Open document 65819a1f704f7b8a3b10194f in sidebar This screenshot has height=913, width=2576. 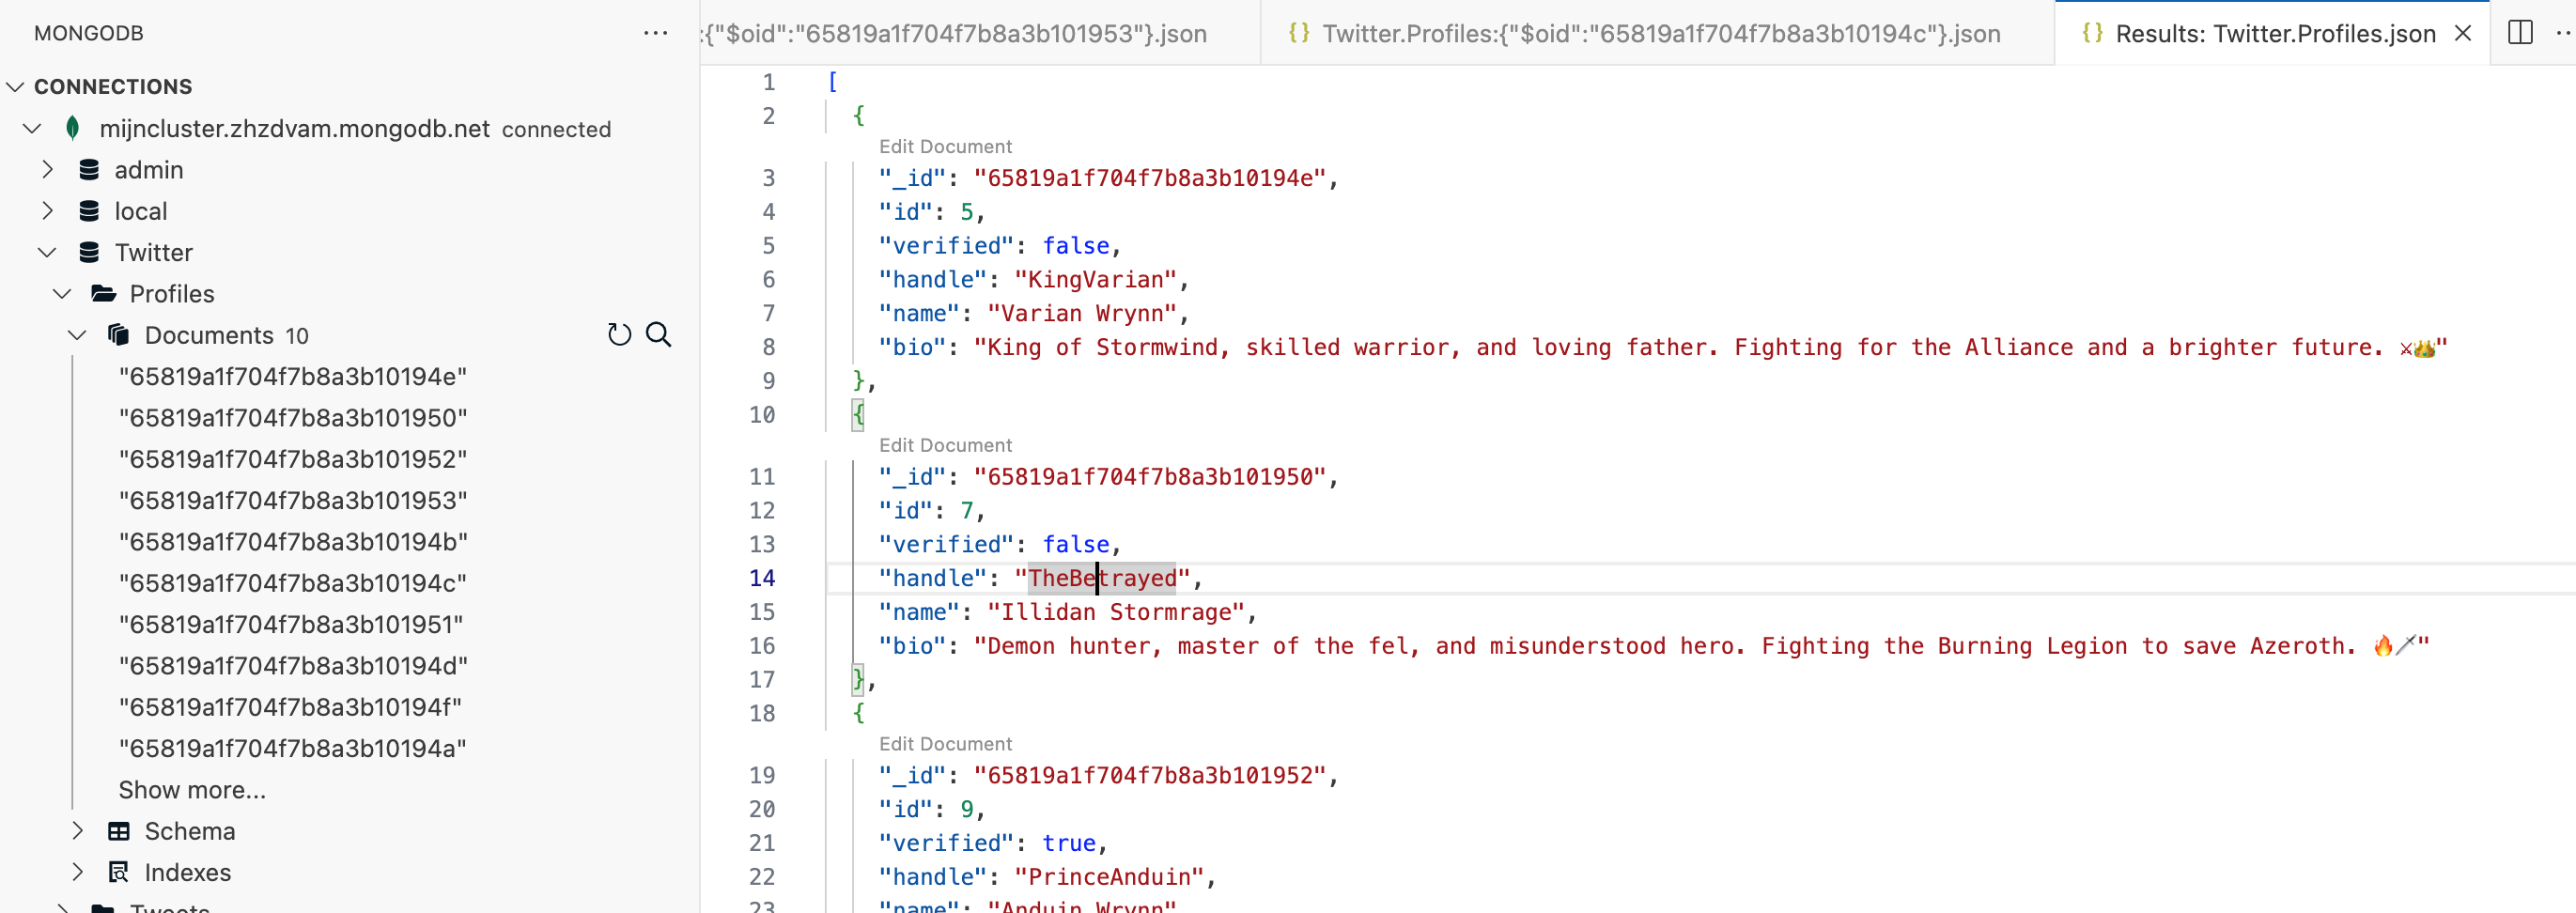(x=290, y=707)
